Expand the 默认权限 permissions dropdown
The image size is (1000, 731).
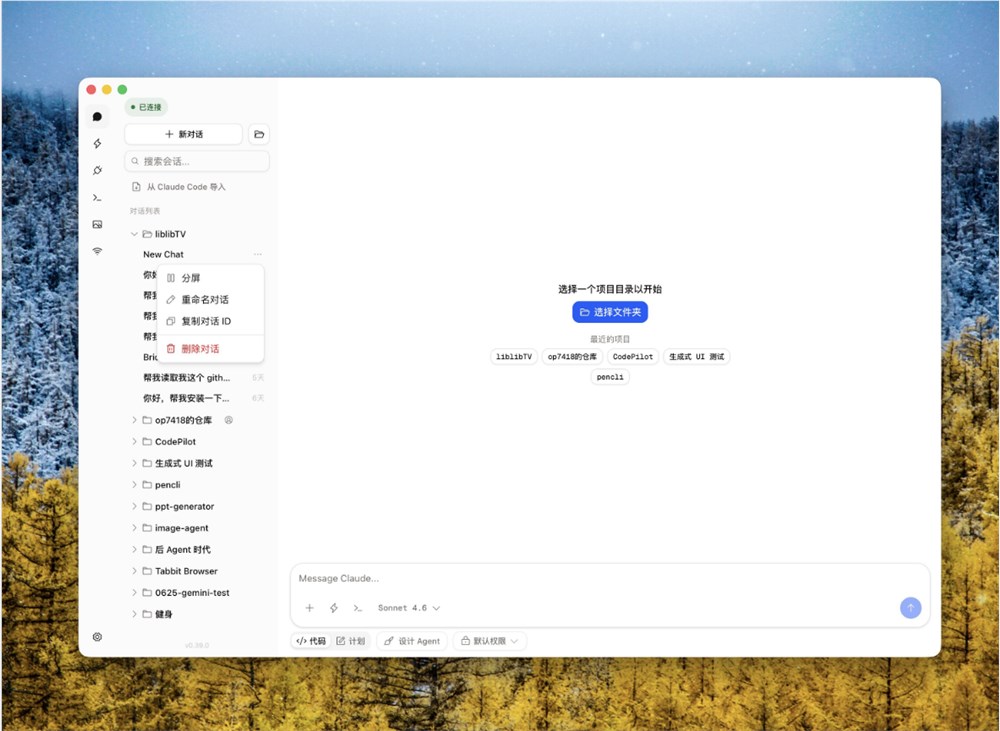pos(489,641)
